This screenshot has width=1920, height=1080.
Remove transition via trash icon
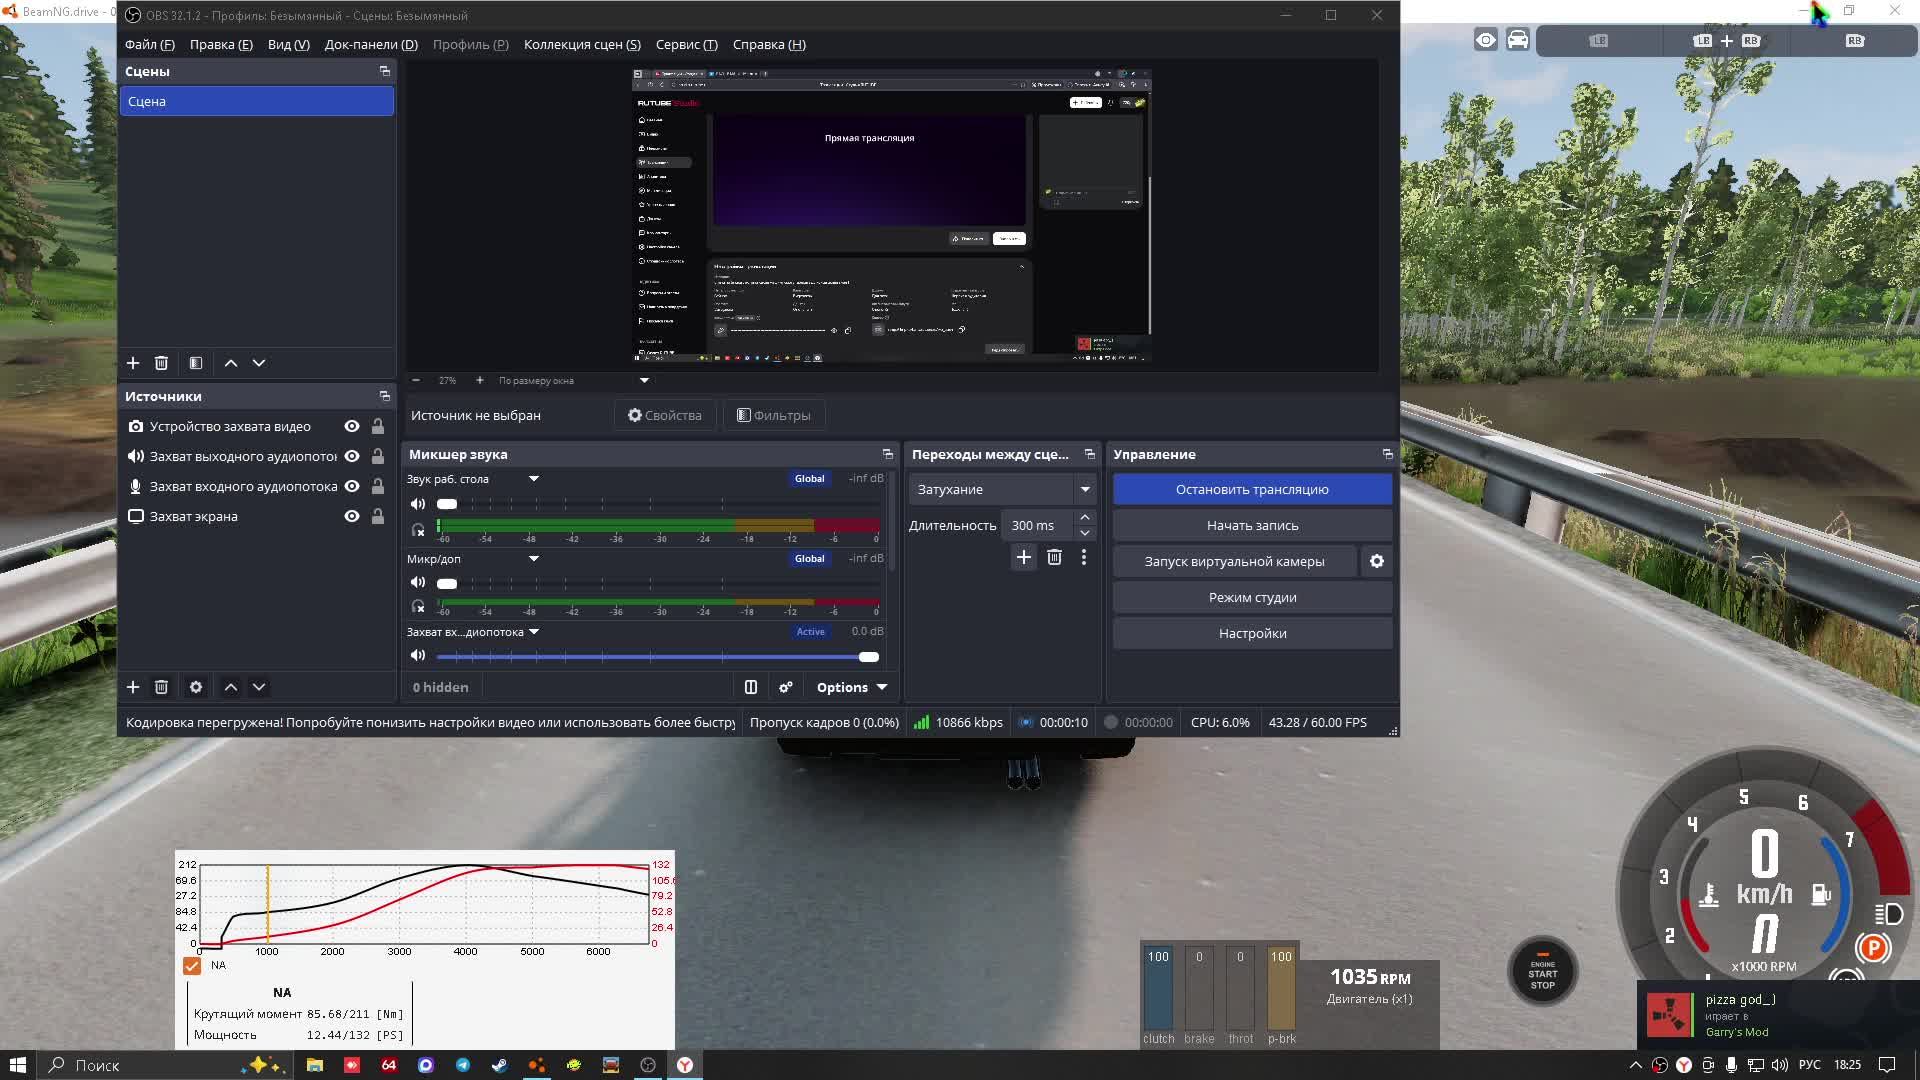pyautogui.click(x=1054, y=557)
